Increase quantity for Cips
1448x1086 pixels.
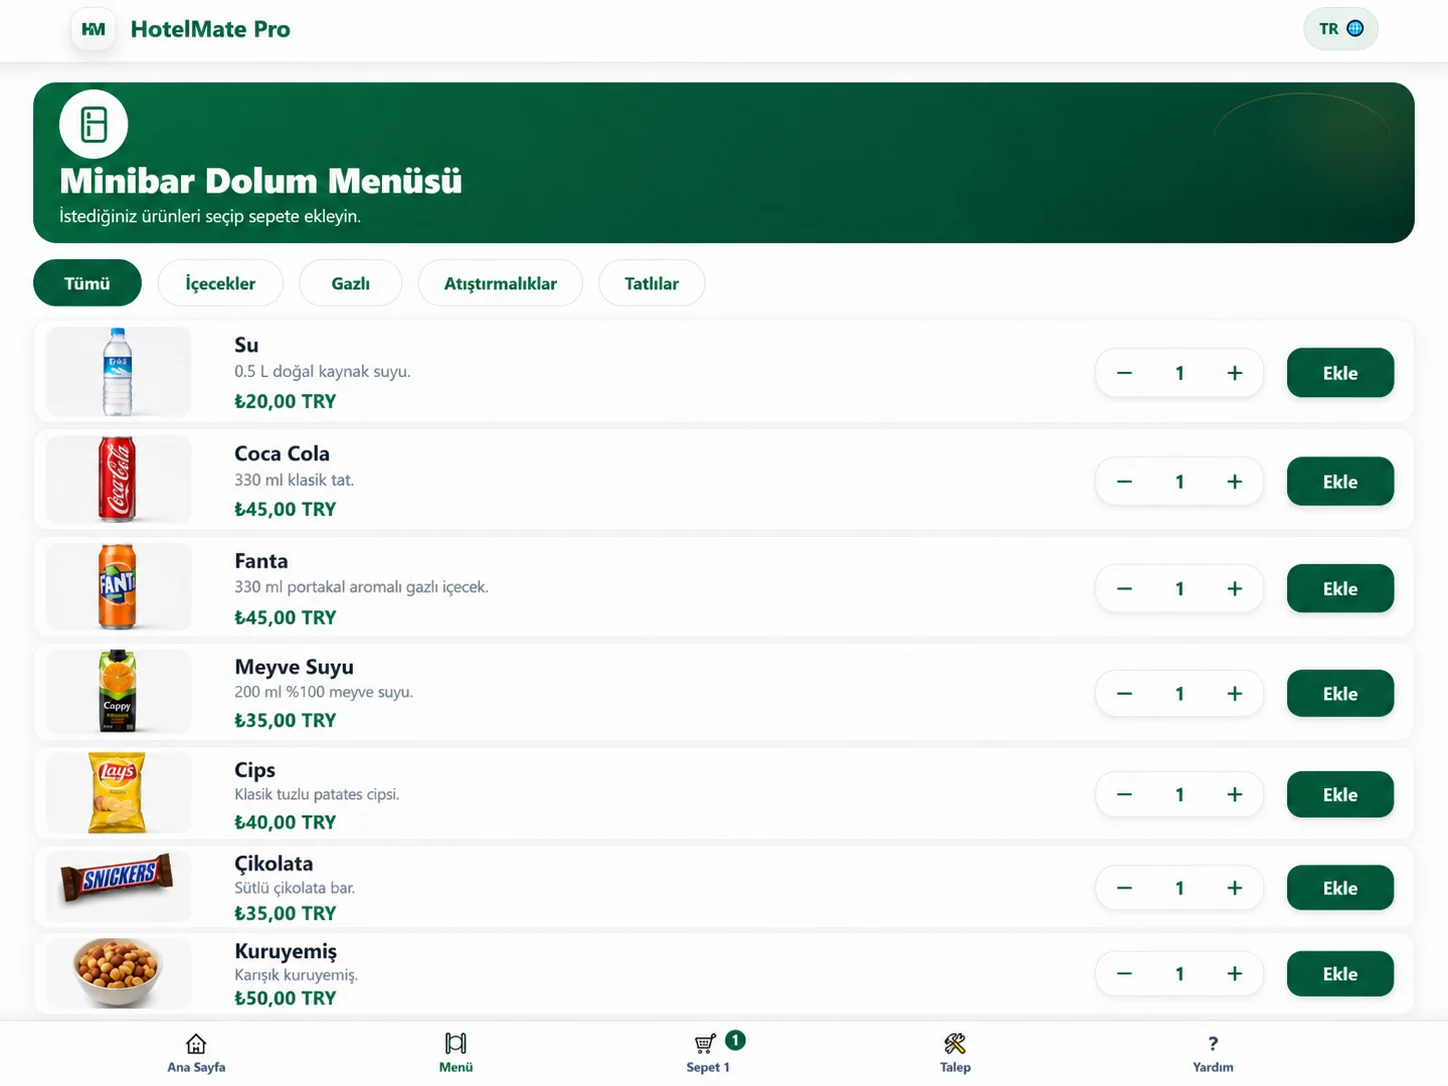click(1235, 794)
